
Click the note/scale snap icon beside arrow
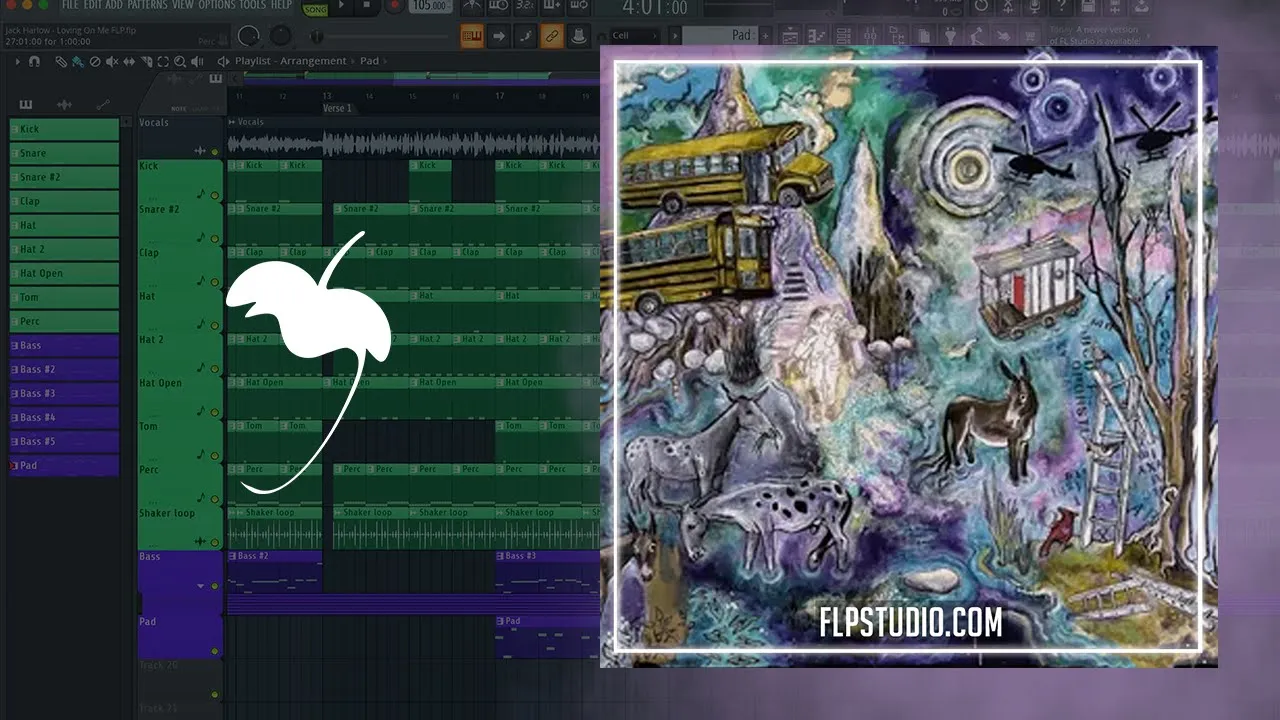[524, 37]
